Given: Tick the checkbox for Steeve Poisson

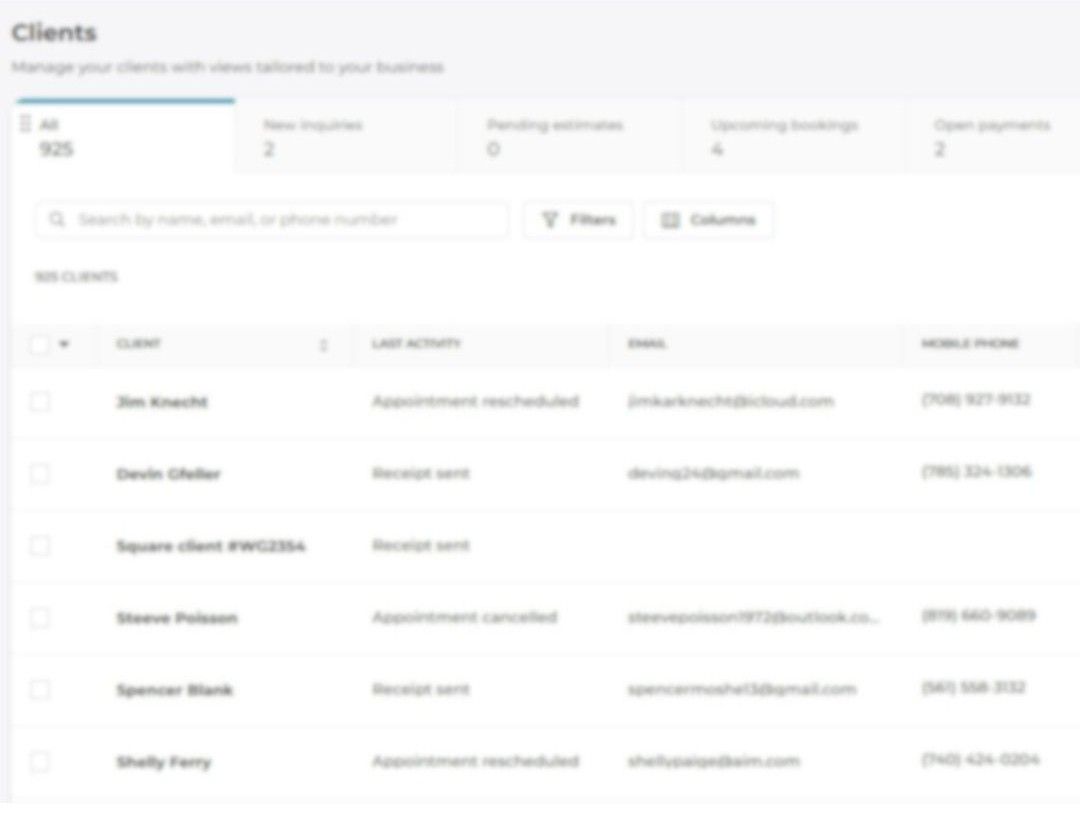Looking at the screenshot, I should [39, 618].
